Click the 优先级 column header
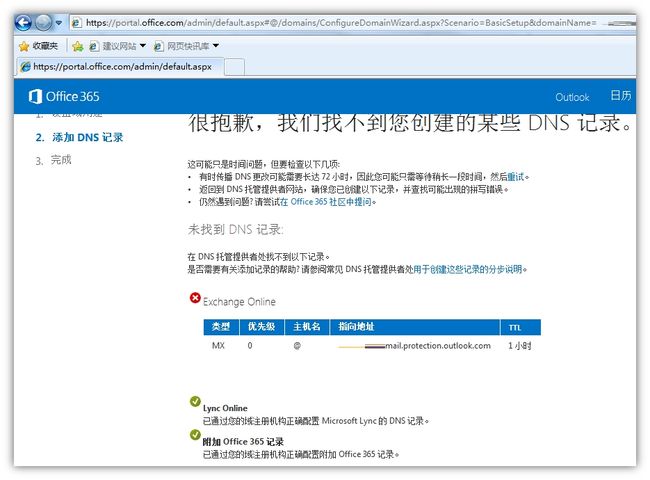 point(262,327)
